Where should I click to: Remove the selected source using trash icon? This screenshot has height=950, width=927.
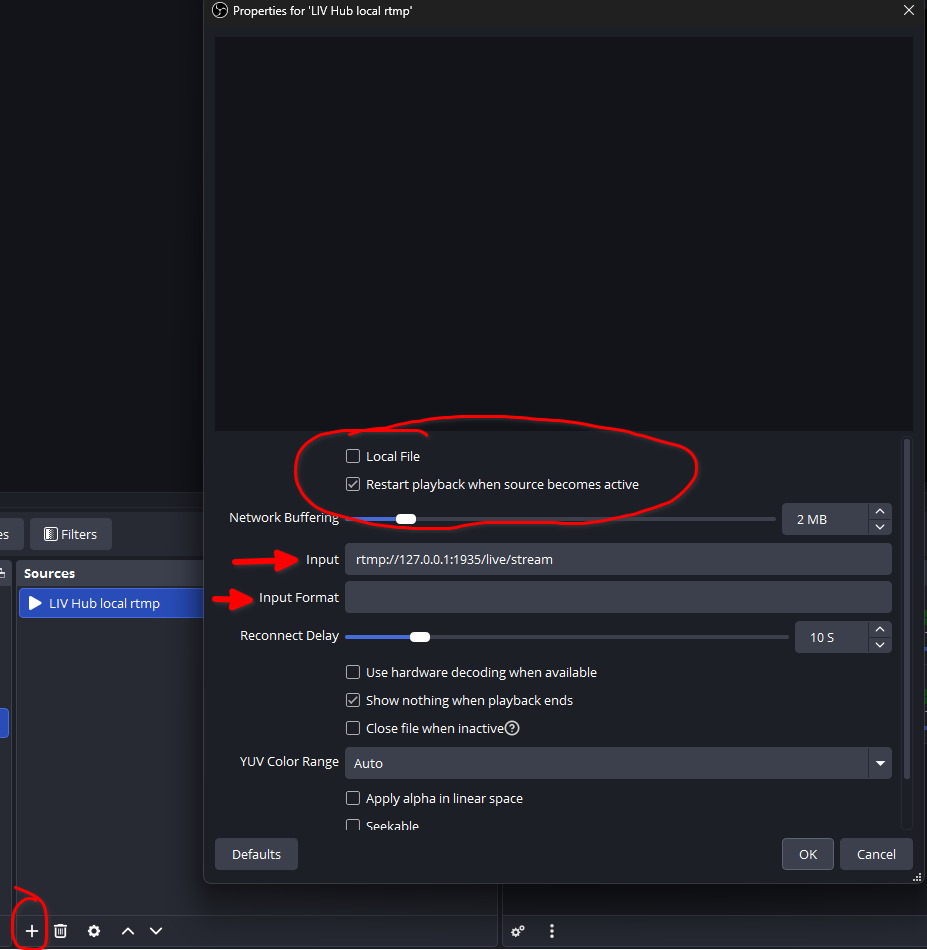[x=60, y=930]
